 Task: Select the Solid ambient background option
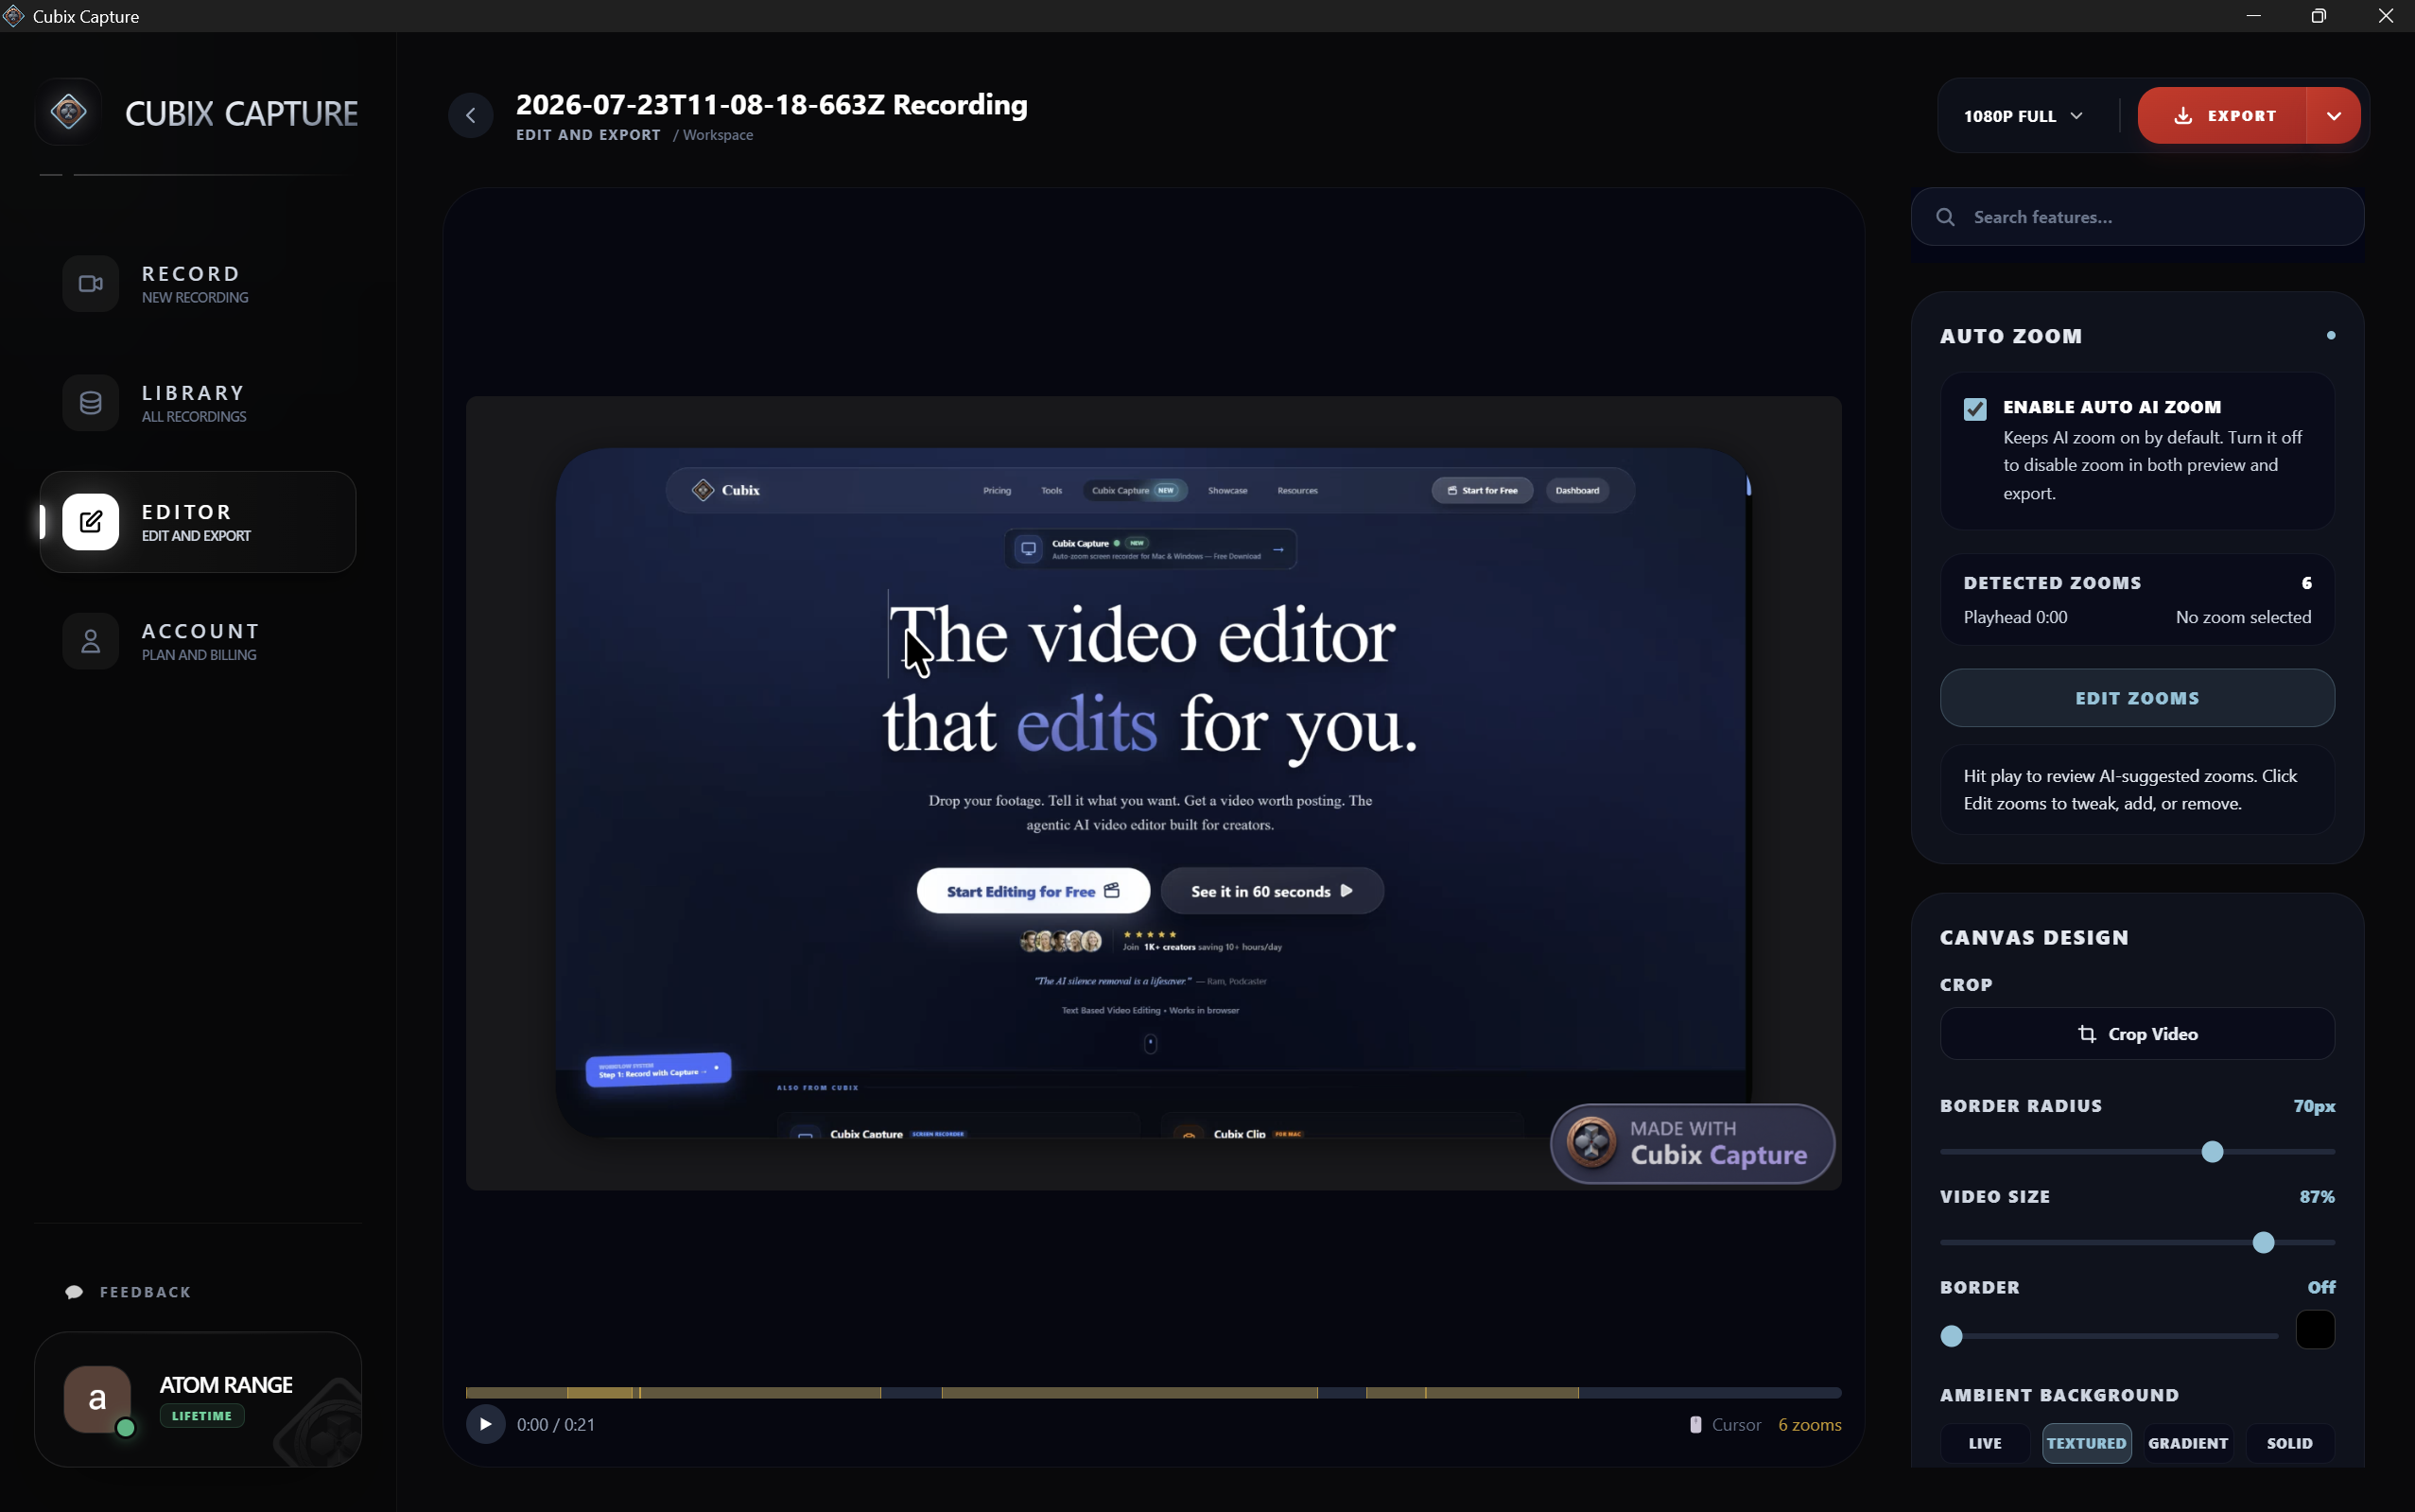(x=2289, y=1443)
